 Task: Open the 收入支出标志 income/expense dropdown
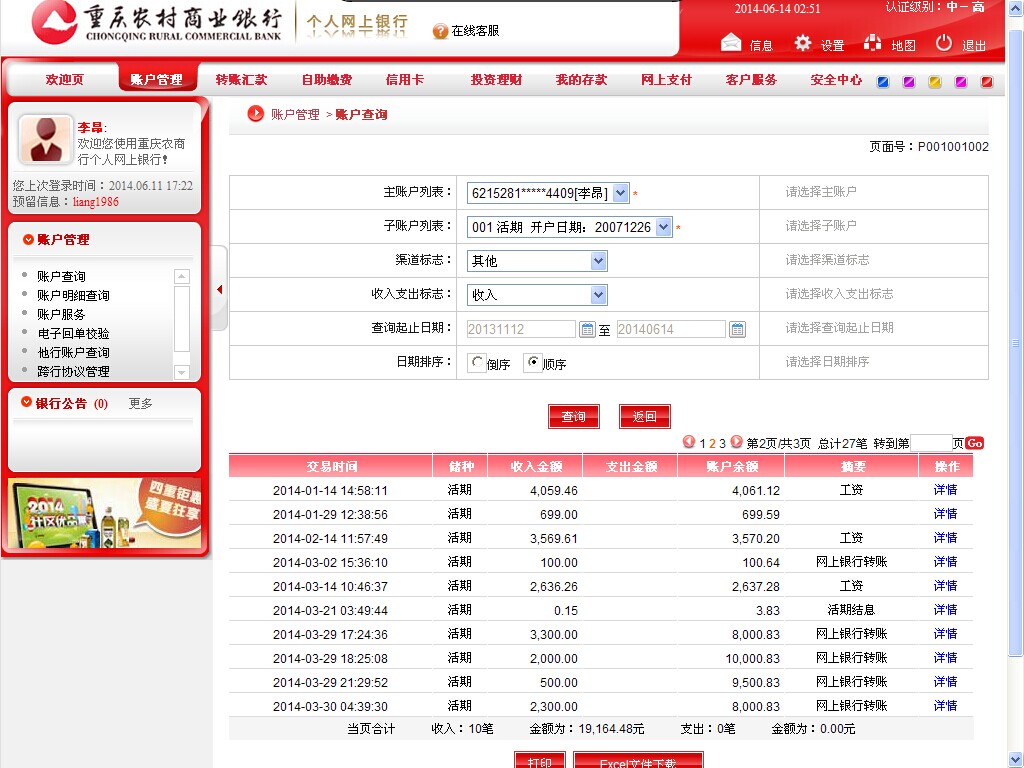(598, 295)
